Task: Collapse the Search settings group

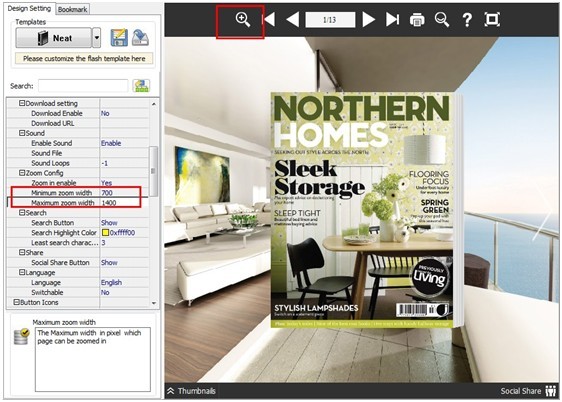Action: (22, 212)
